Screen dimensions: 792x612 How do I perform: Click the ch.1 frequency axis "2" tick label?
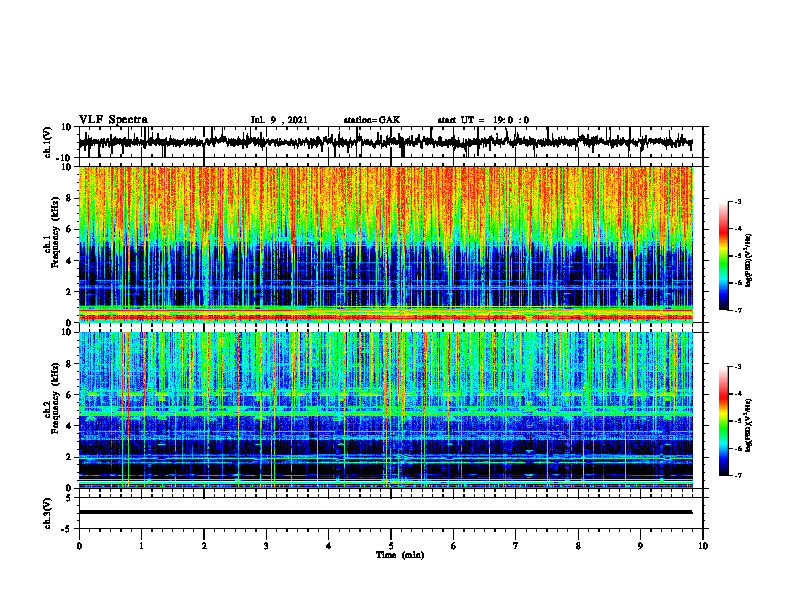point(70,292)
